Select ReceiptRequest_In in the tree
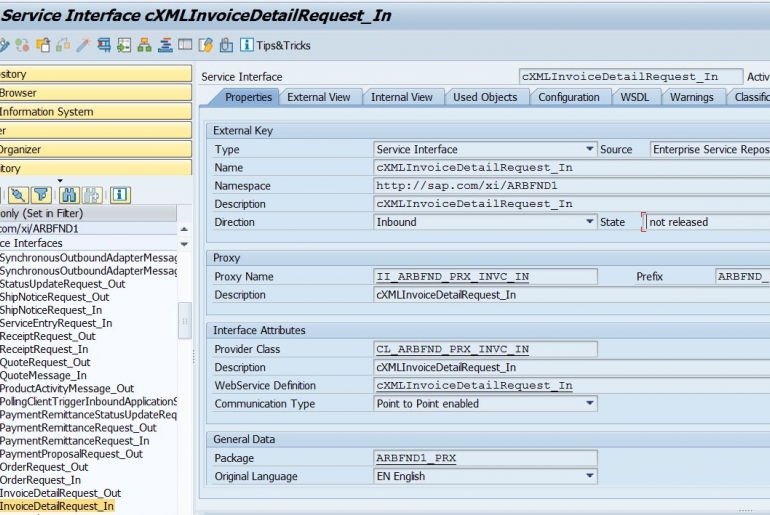The width and height of the screenshot is (770, 515). click(x=44, y=349)
